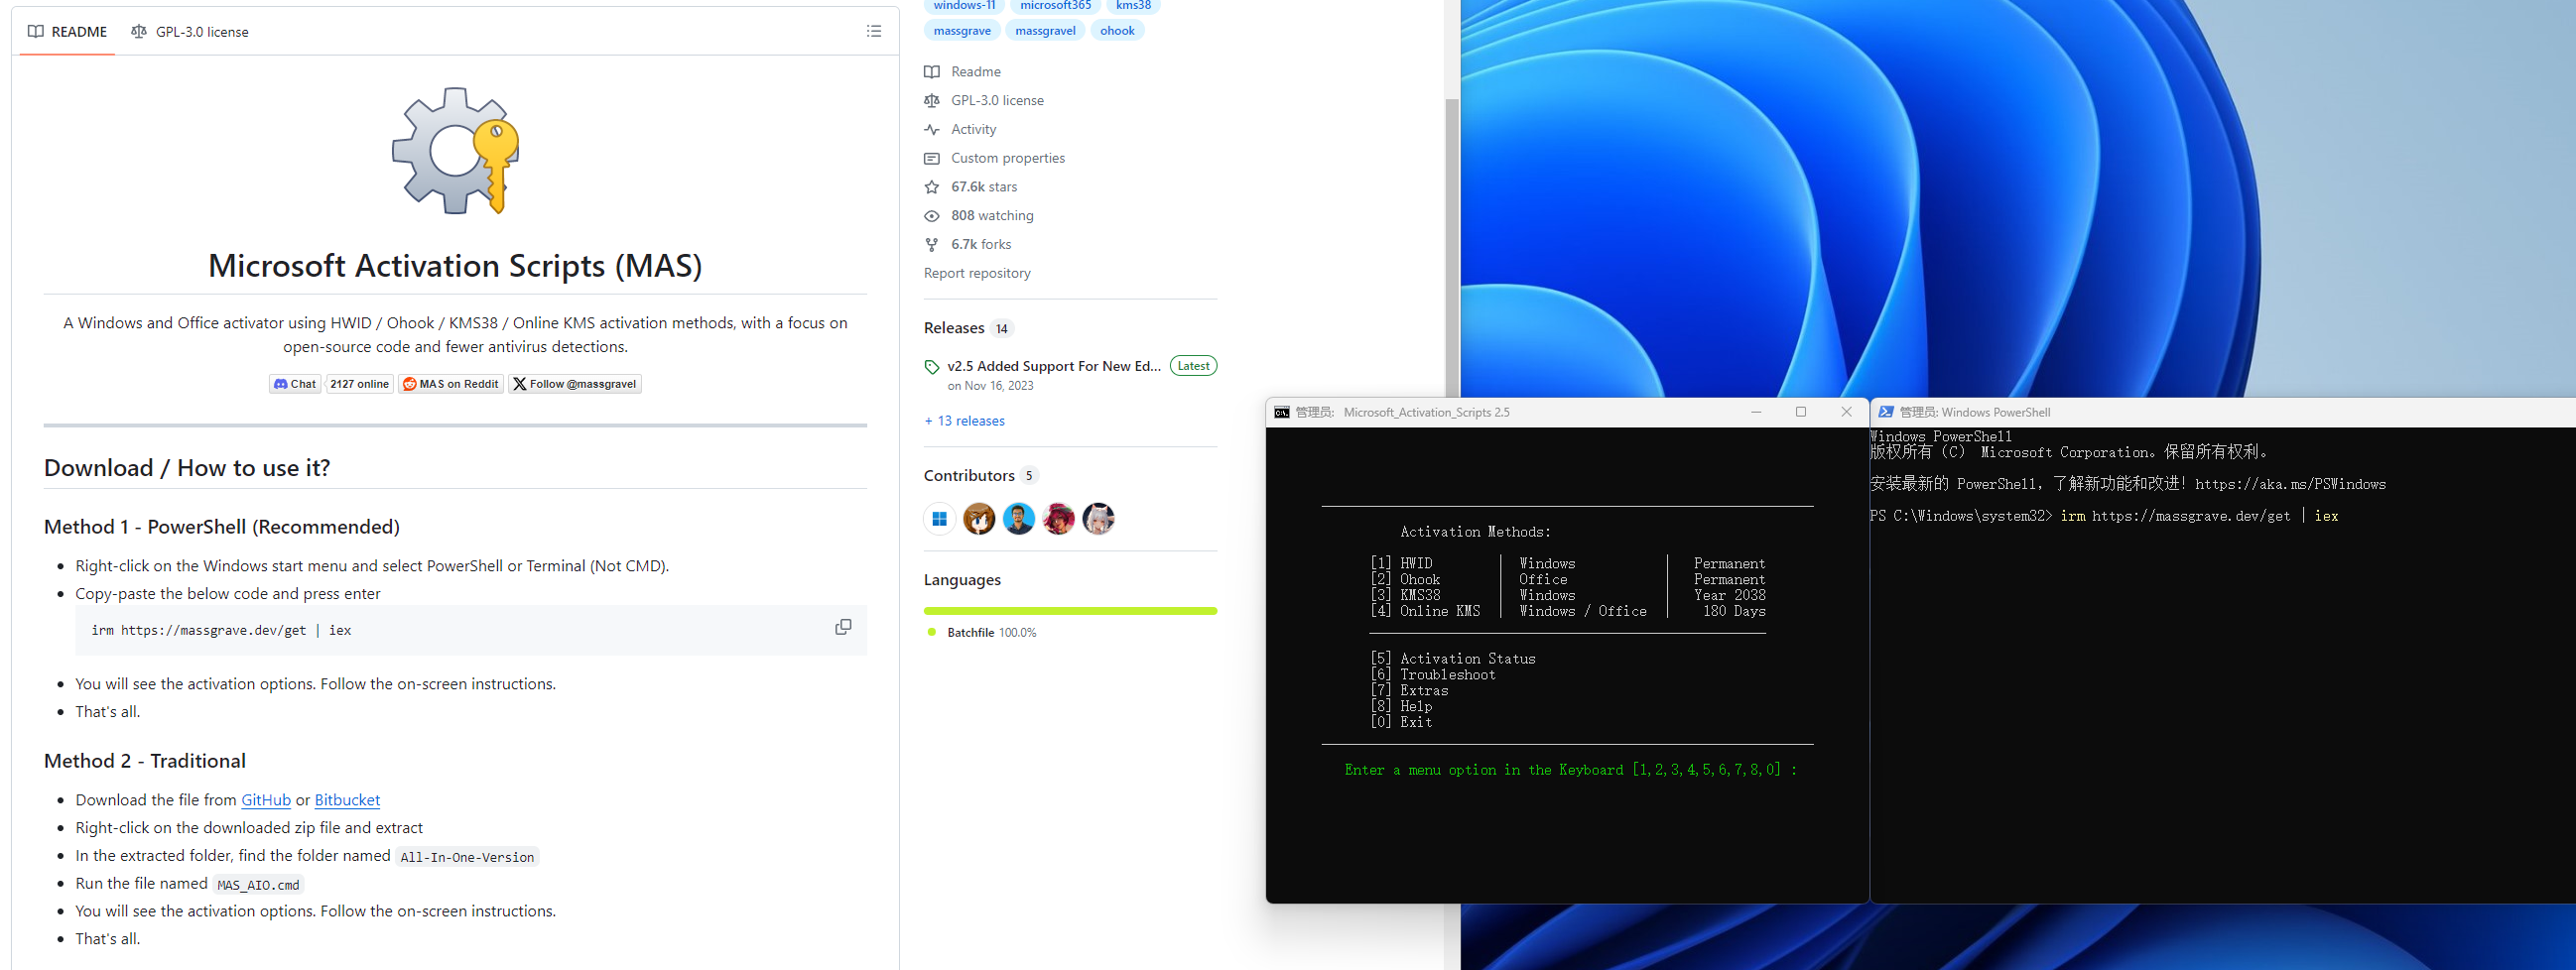
Task: Maximize the Microsoft_Activation_Scripts 2.5 window
Action: [1801, 412]
